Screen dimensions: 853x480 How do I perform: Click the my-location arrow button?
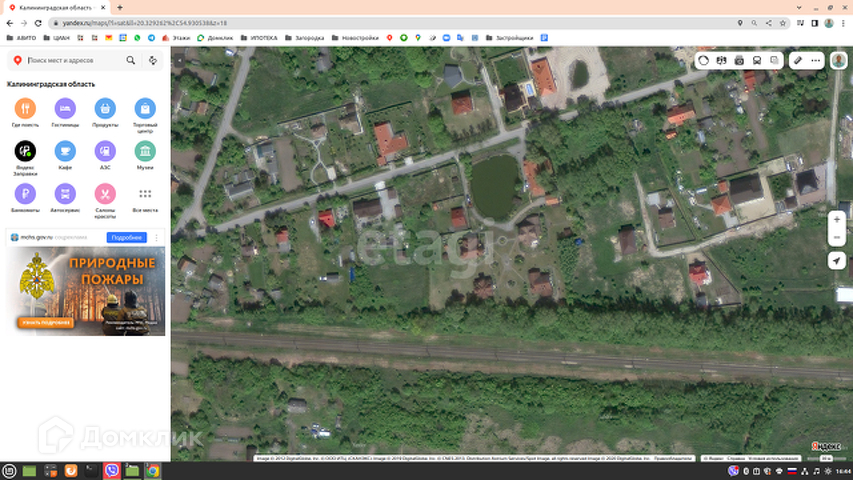click(x=837, y=261)
